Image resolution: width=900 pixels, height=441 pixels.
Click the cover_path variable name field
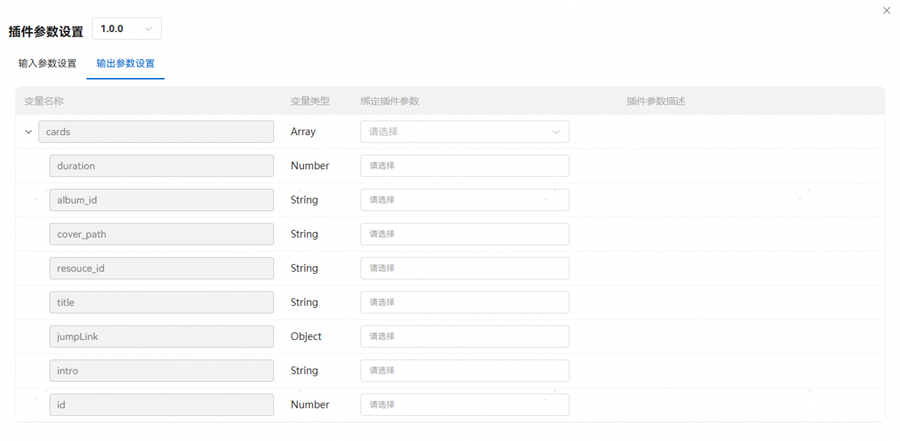(x=161, y=234)
